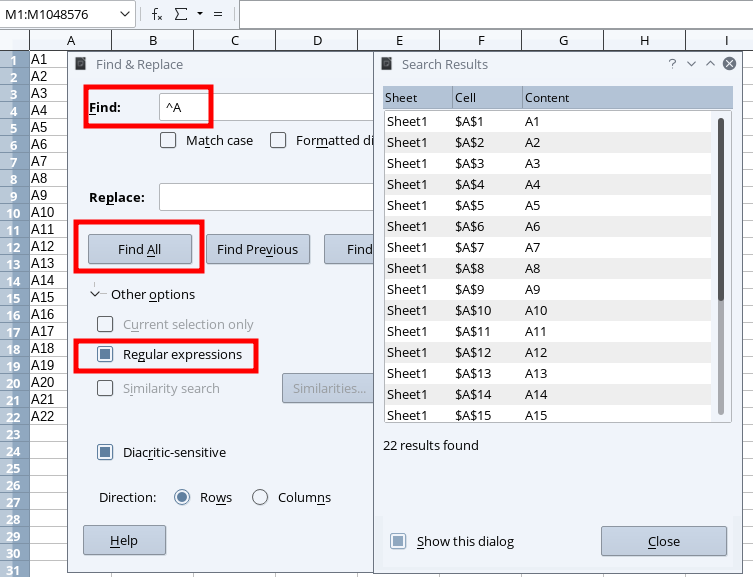Click the Find Previous button

tap(258, 249)
